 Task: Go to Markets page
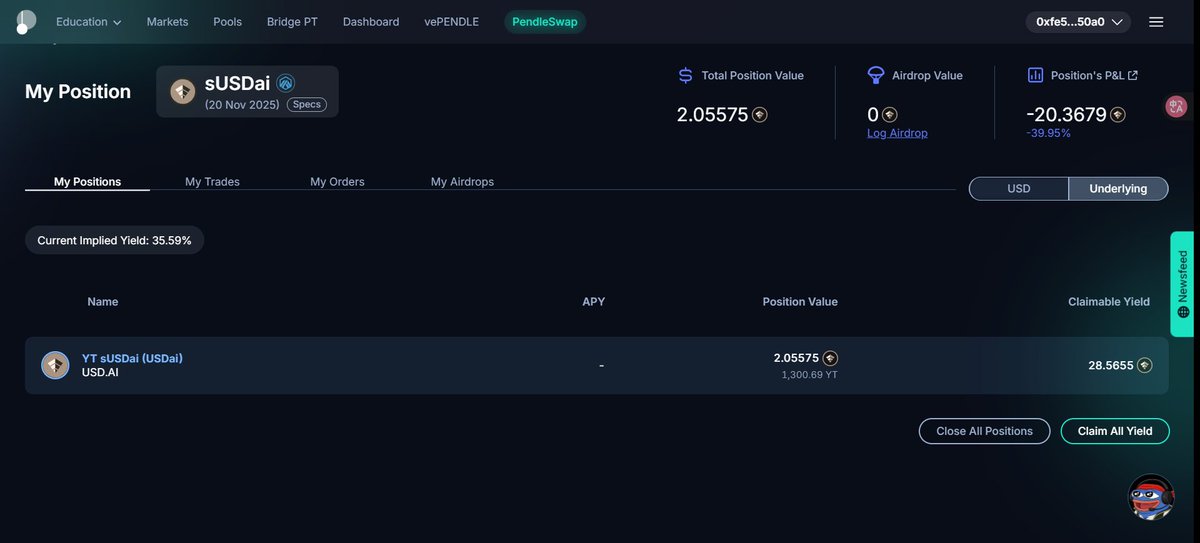(x=167, y=22)
